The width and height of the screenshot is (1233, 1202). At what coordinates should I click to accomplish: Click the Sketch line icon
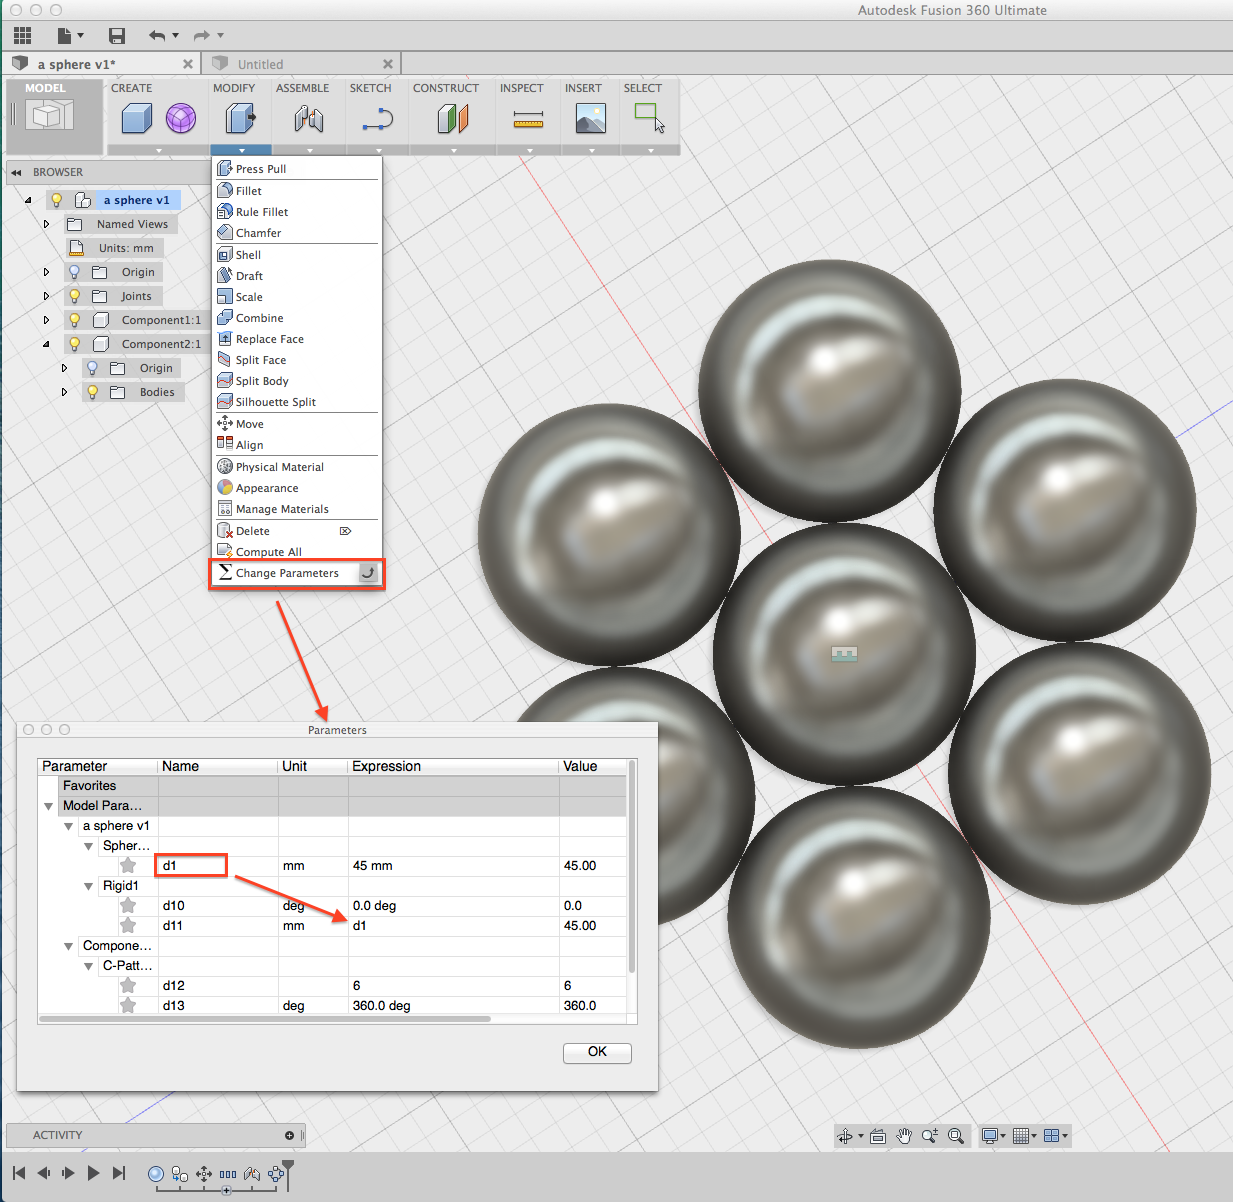coord(377,120)
